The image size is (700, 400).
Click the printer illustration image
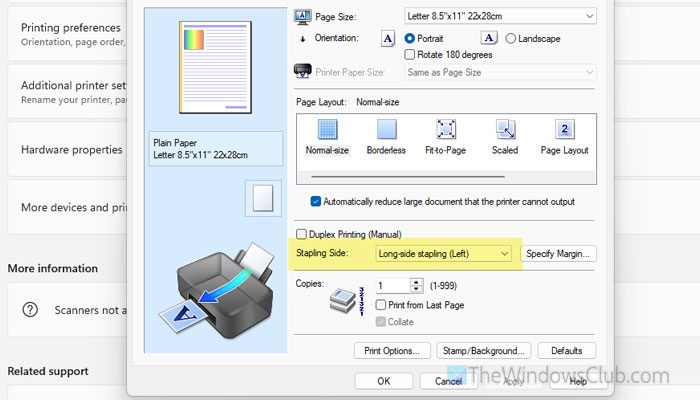point(217,293)
